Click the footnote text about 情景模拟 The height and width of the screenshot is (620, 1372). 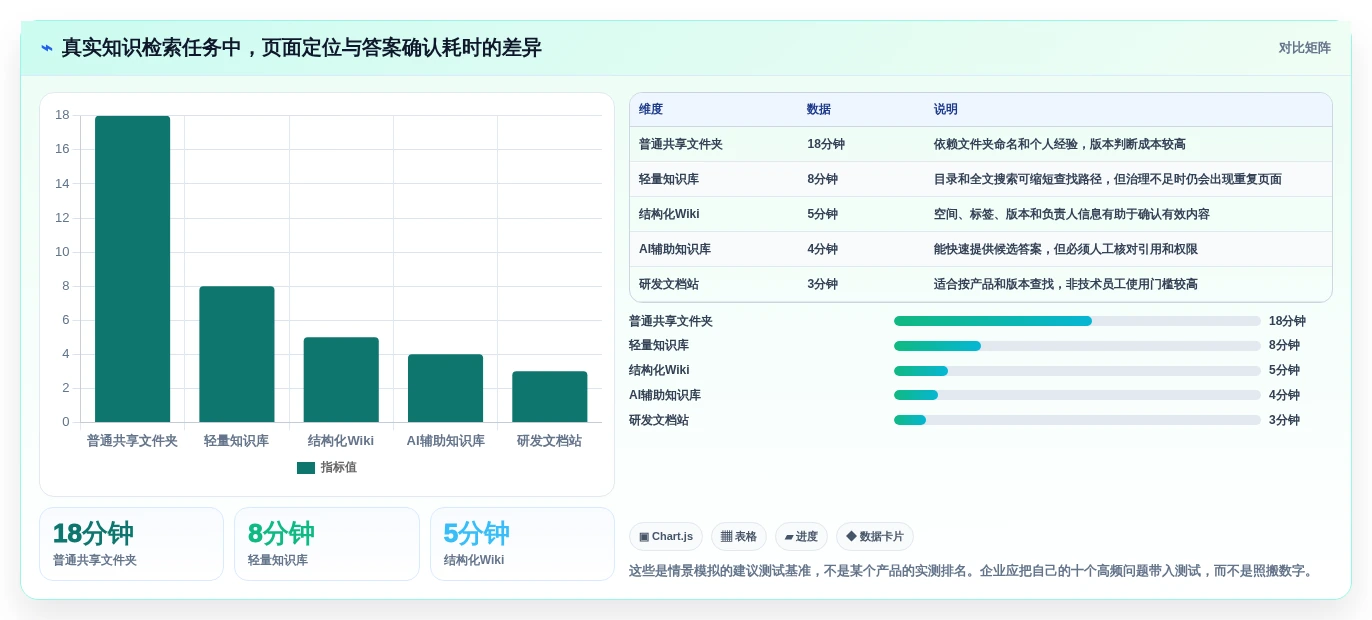(972, 571)
